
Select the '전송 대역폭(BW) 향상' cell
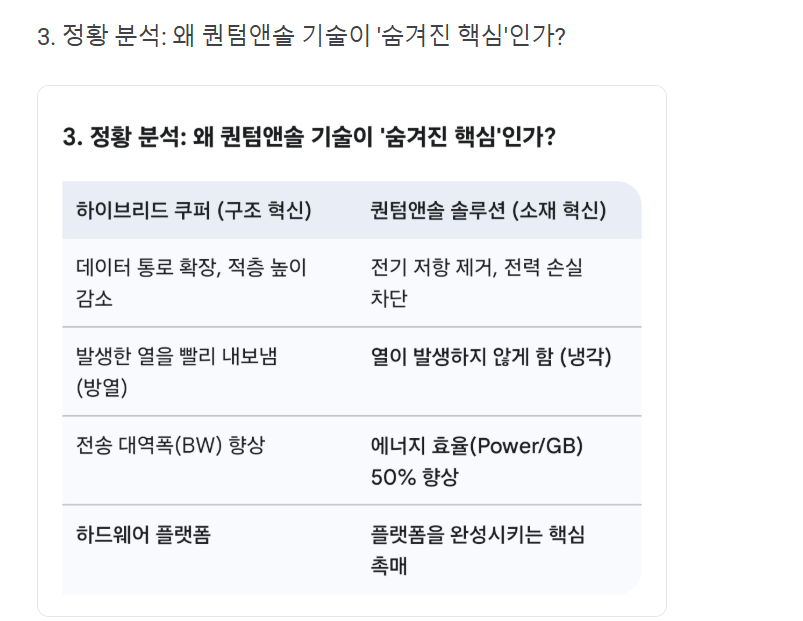click(170, 446)
